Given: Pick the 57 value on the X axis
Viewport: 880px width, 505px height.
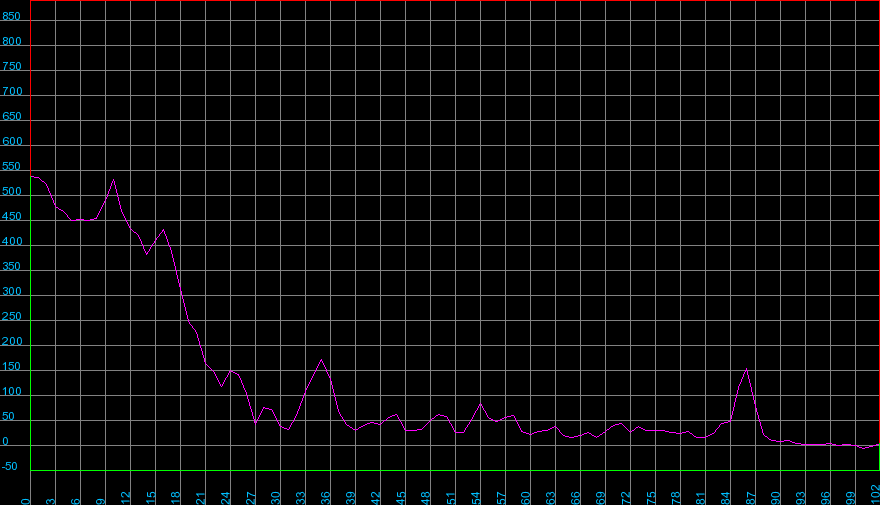Looking at the screenshot, I should (x=500, y=498).
